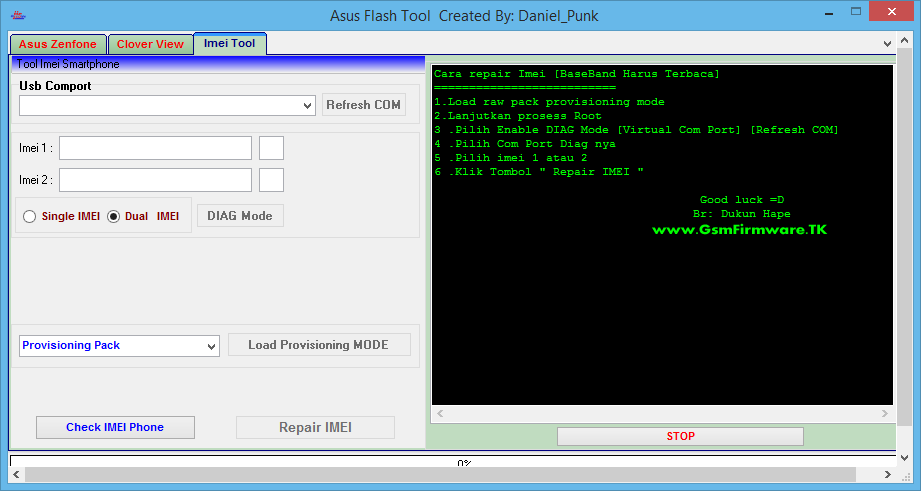Click the 0% progress bar
This screenshot has height=491, width=921.
pos(452,460)
